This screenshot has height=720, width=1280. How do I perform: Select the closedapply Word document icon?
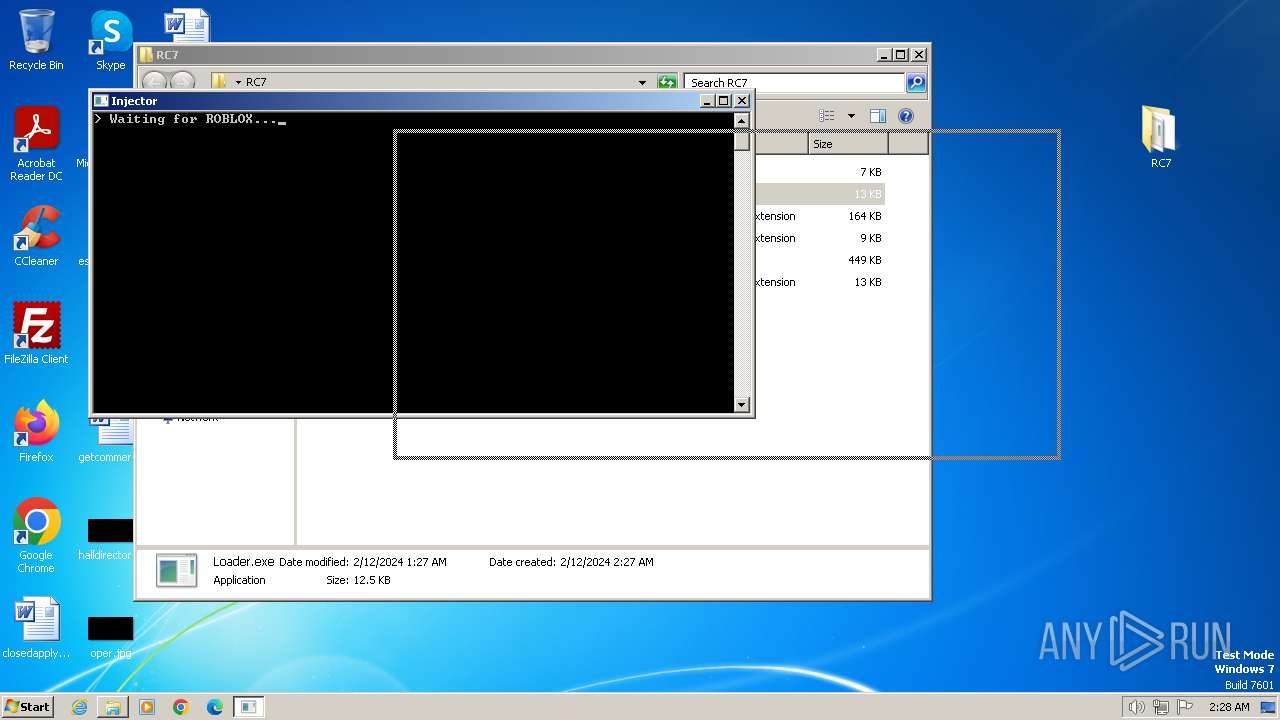(36, 628)
